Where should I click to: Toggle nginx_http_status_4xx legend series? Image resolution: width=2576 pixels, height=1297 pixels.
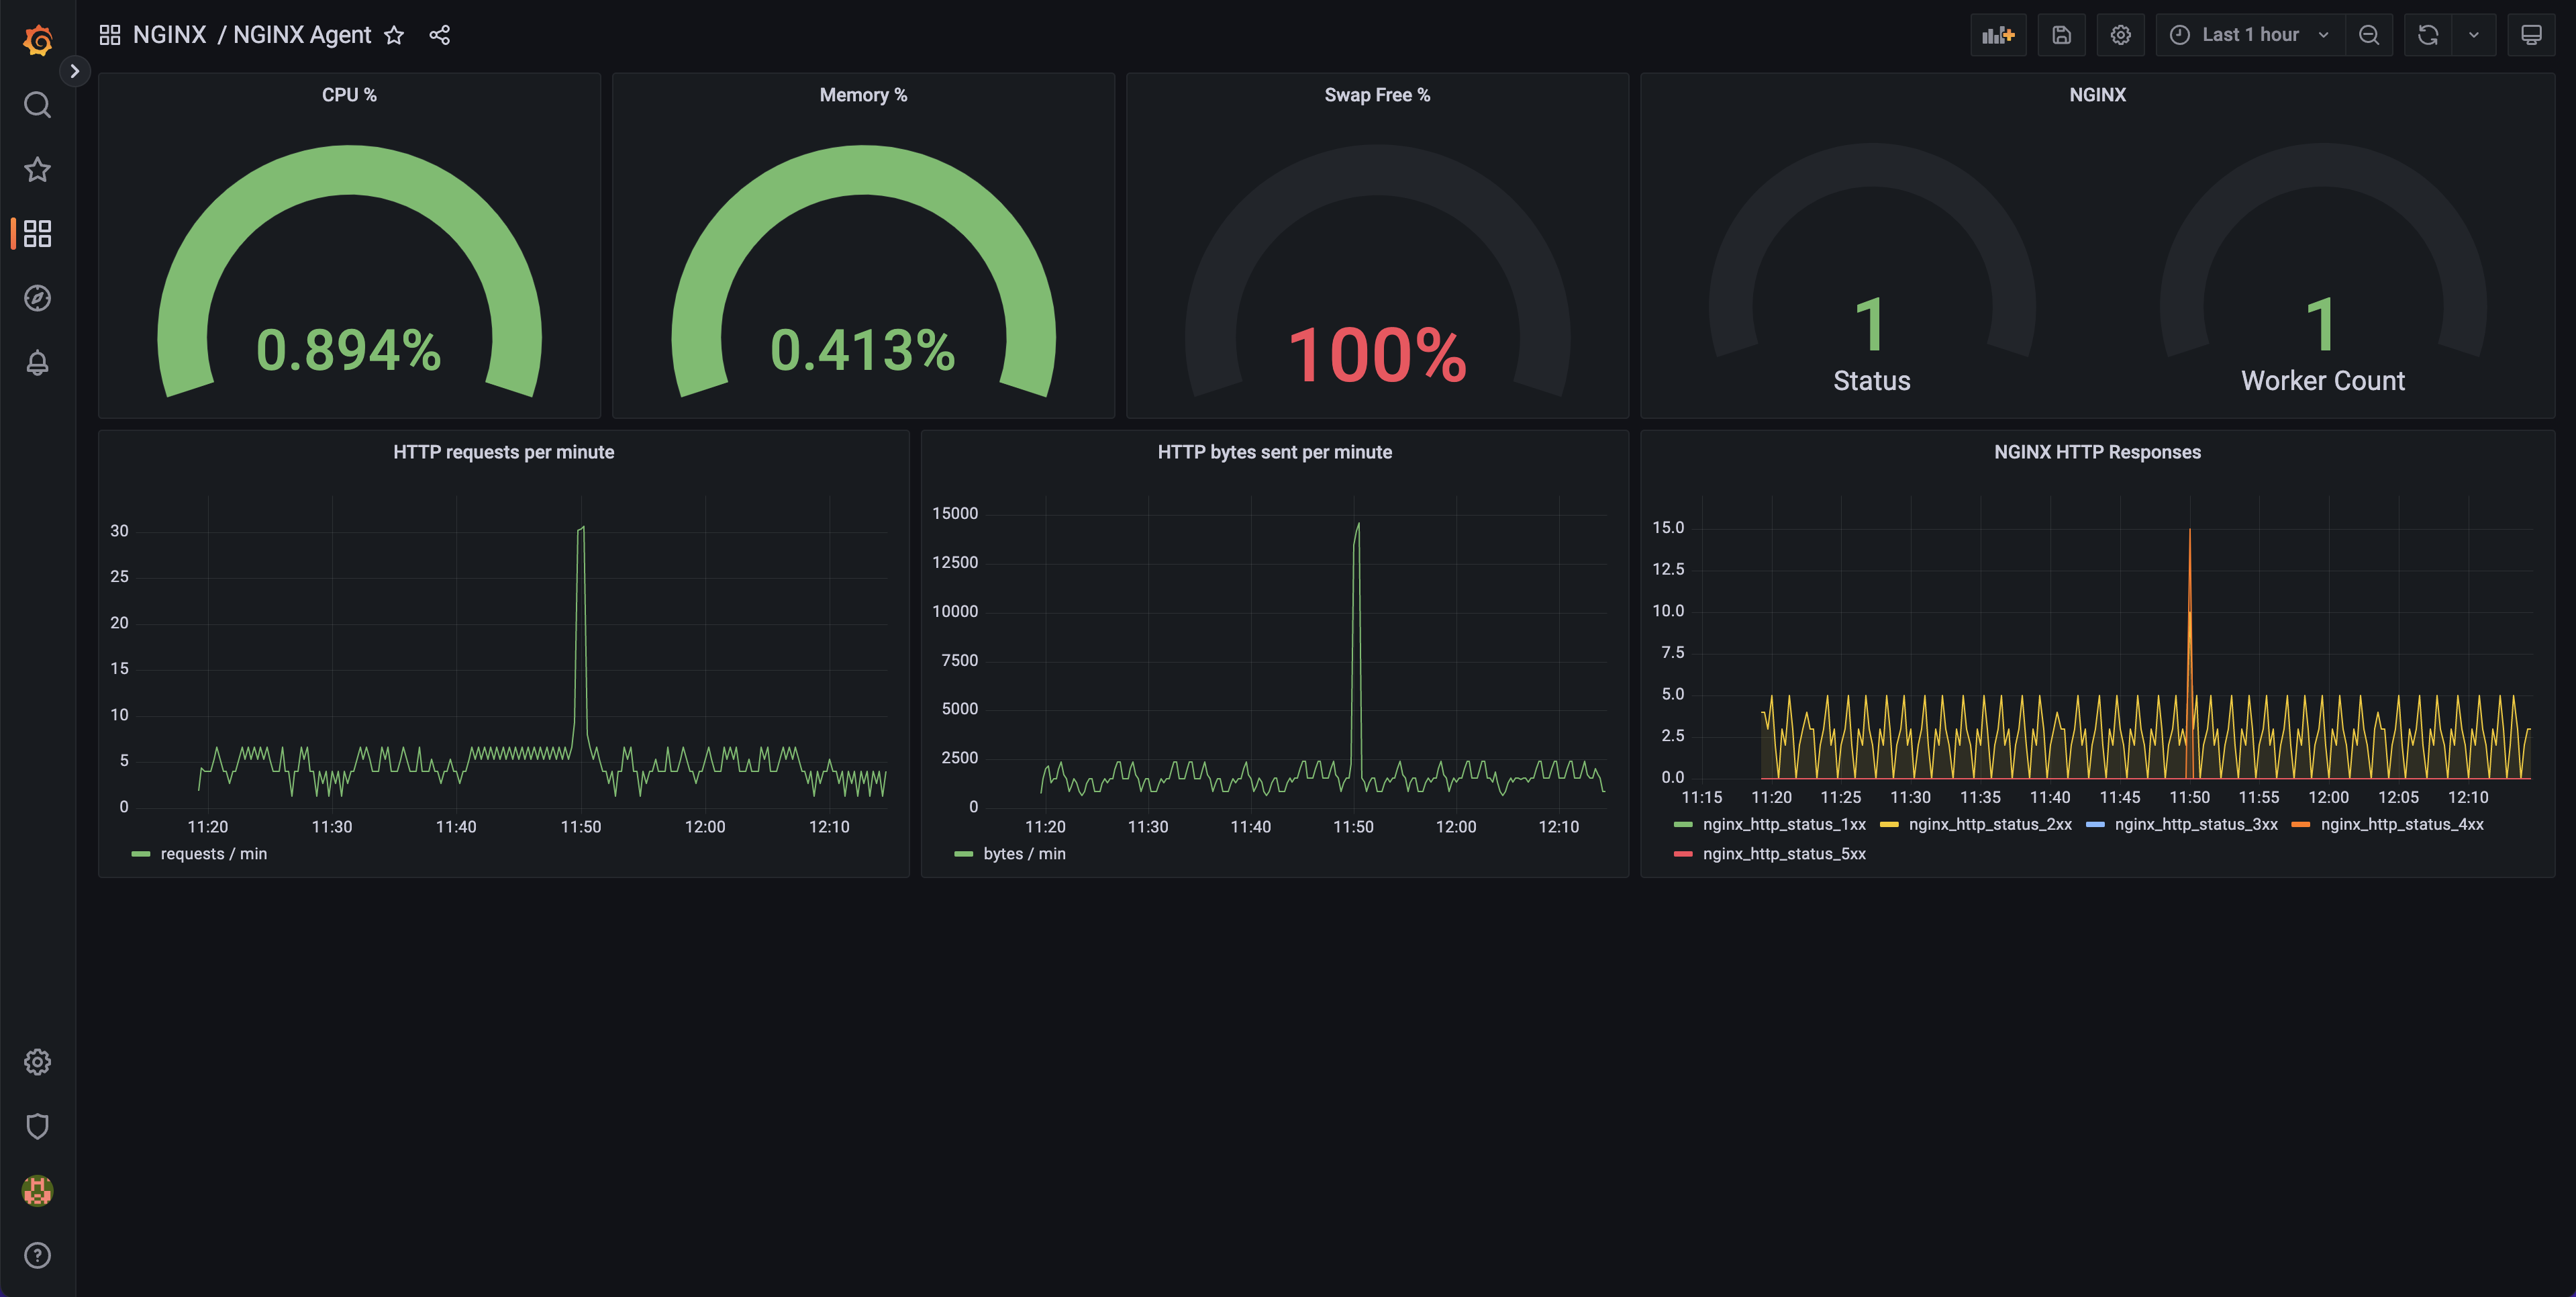(2402, 824)
